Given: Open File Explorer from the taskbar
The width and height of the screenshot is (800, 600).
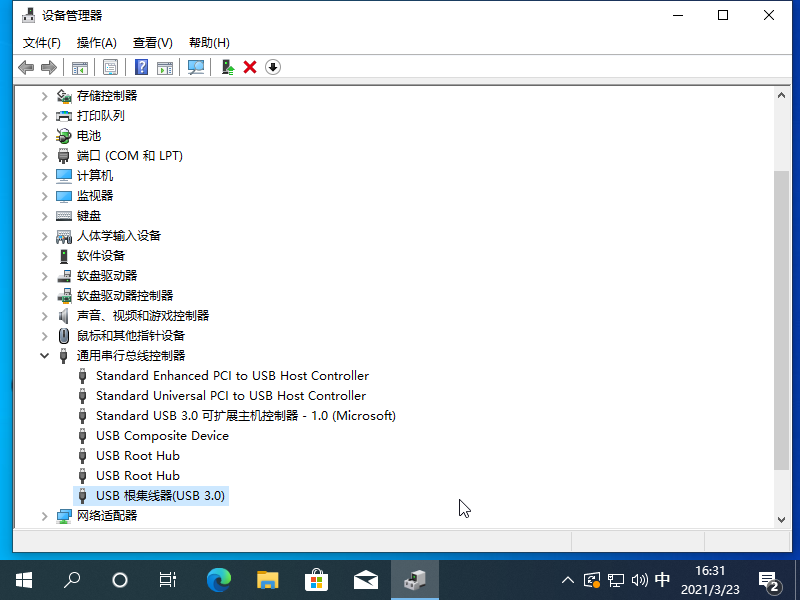Looking at the screenshot, I should tap(267, 579).
